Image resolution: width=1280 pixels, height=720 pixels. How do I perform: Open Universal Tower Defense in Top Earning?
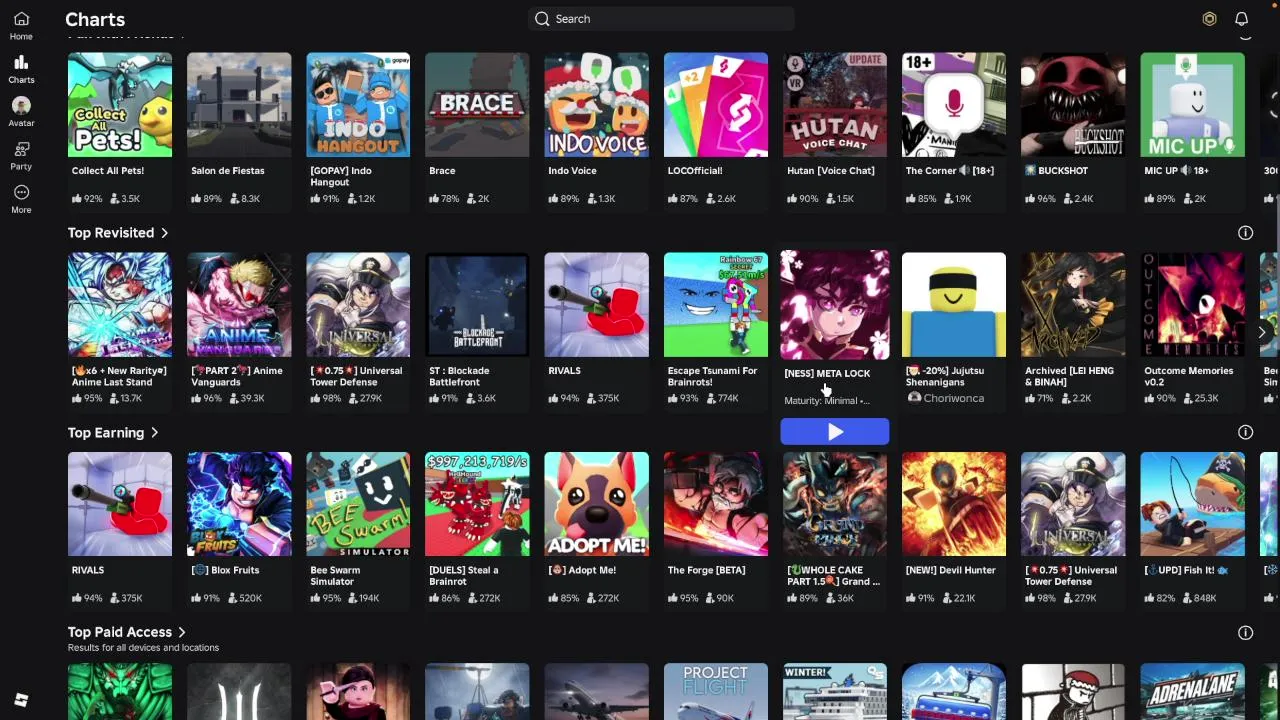click(x=1073, y=504)
